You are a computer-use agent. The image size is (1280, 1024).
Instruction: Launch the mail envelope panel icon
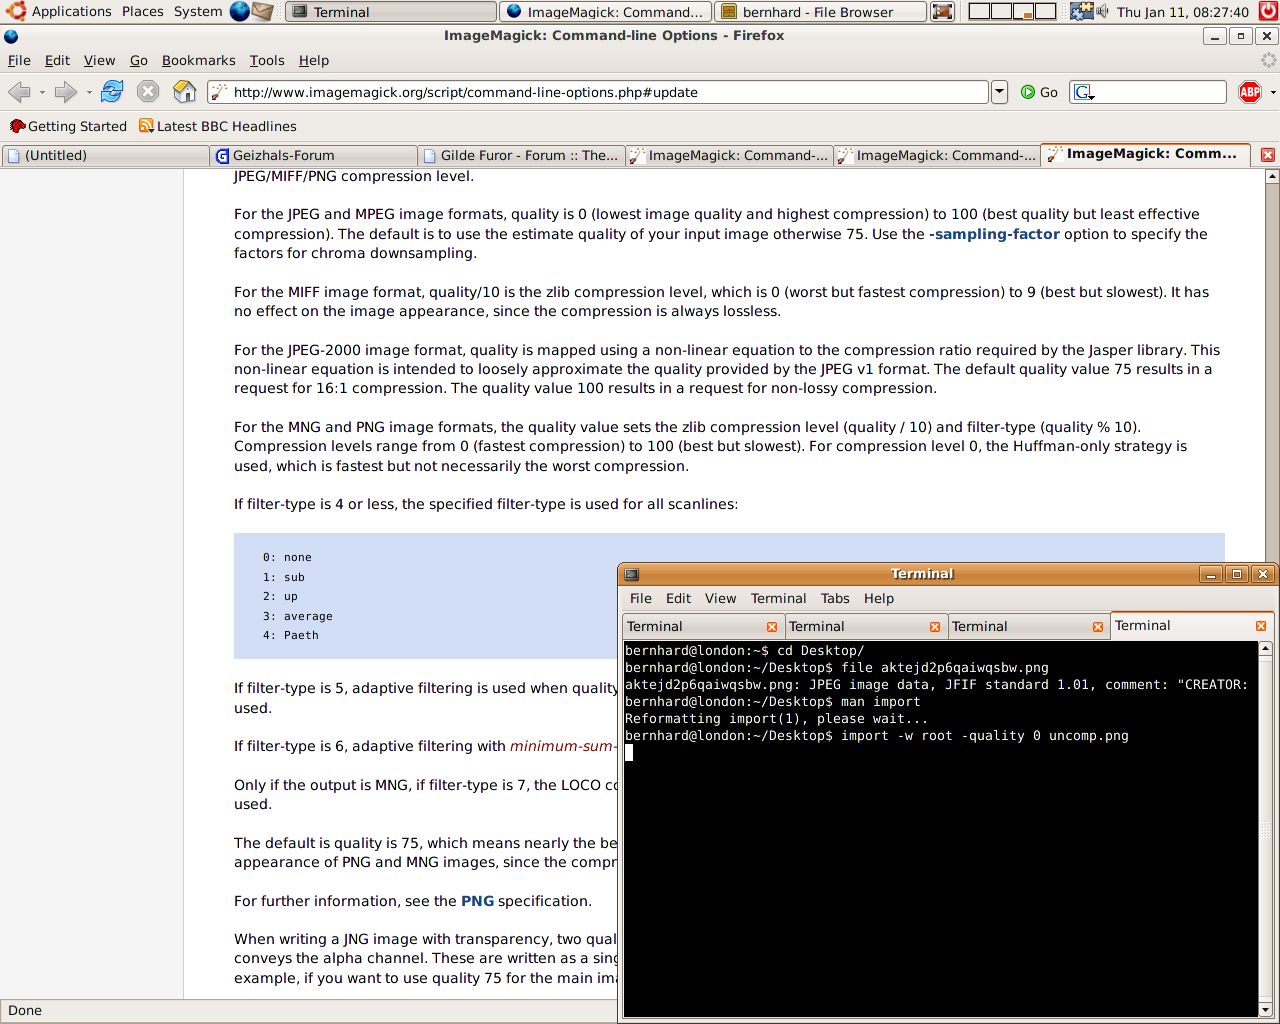pyautogui.click(x=262, y=11)
